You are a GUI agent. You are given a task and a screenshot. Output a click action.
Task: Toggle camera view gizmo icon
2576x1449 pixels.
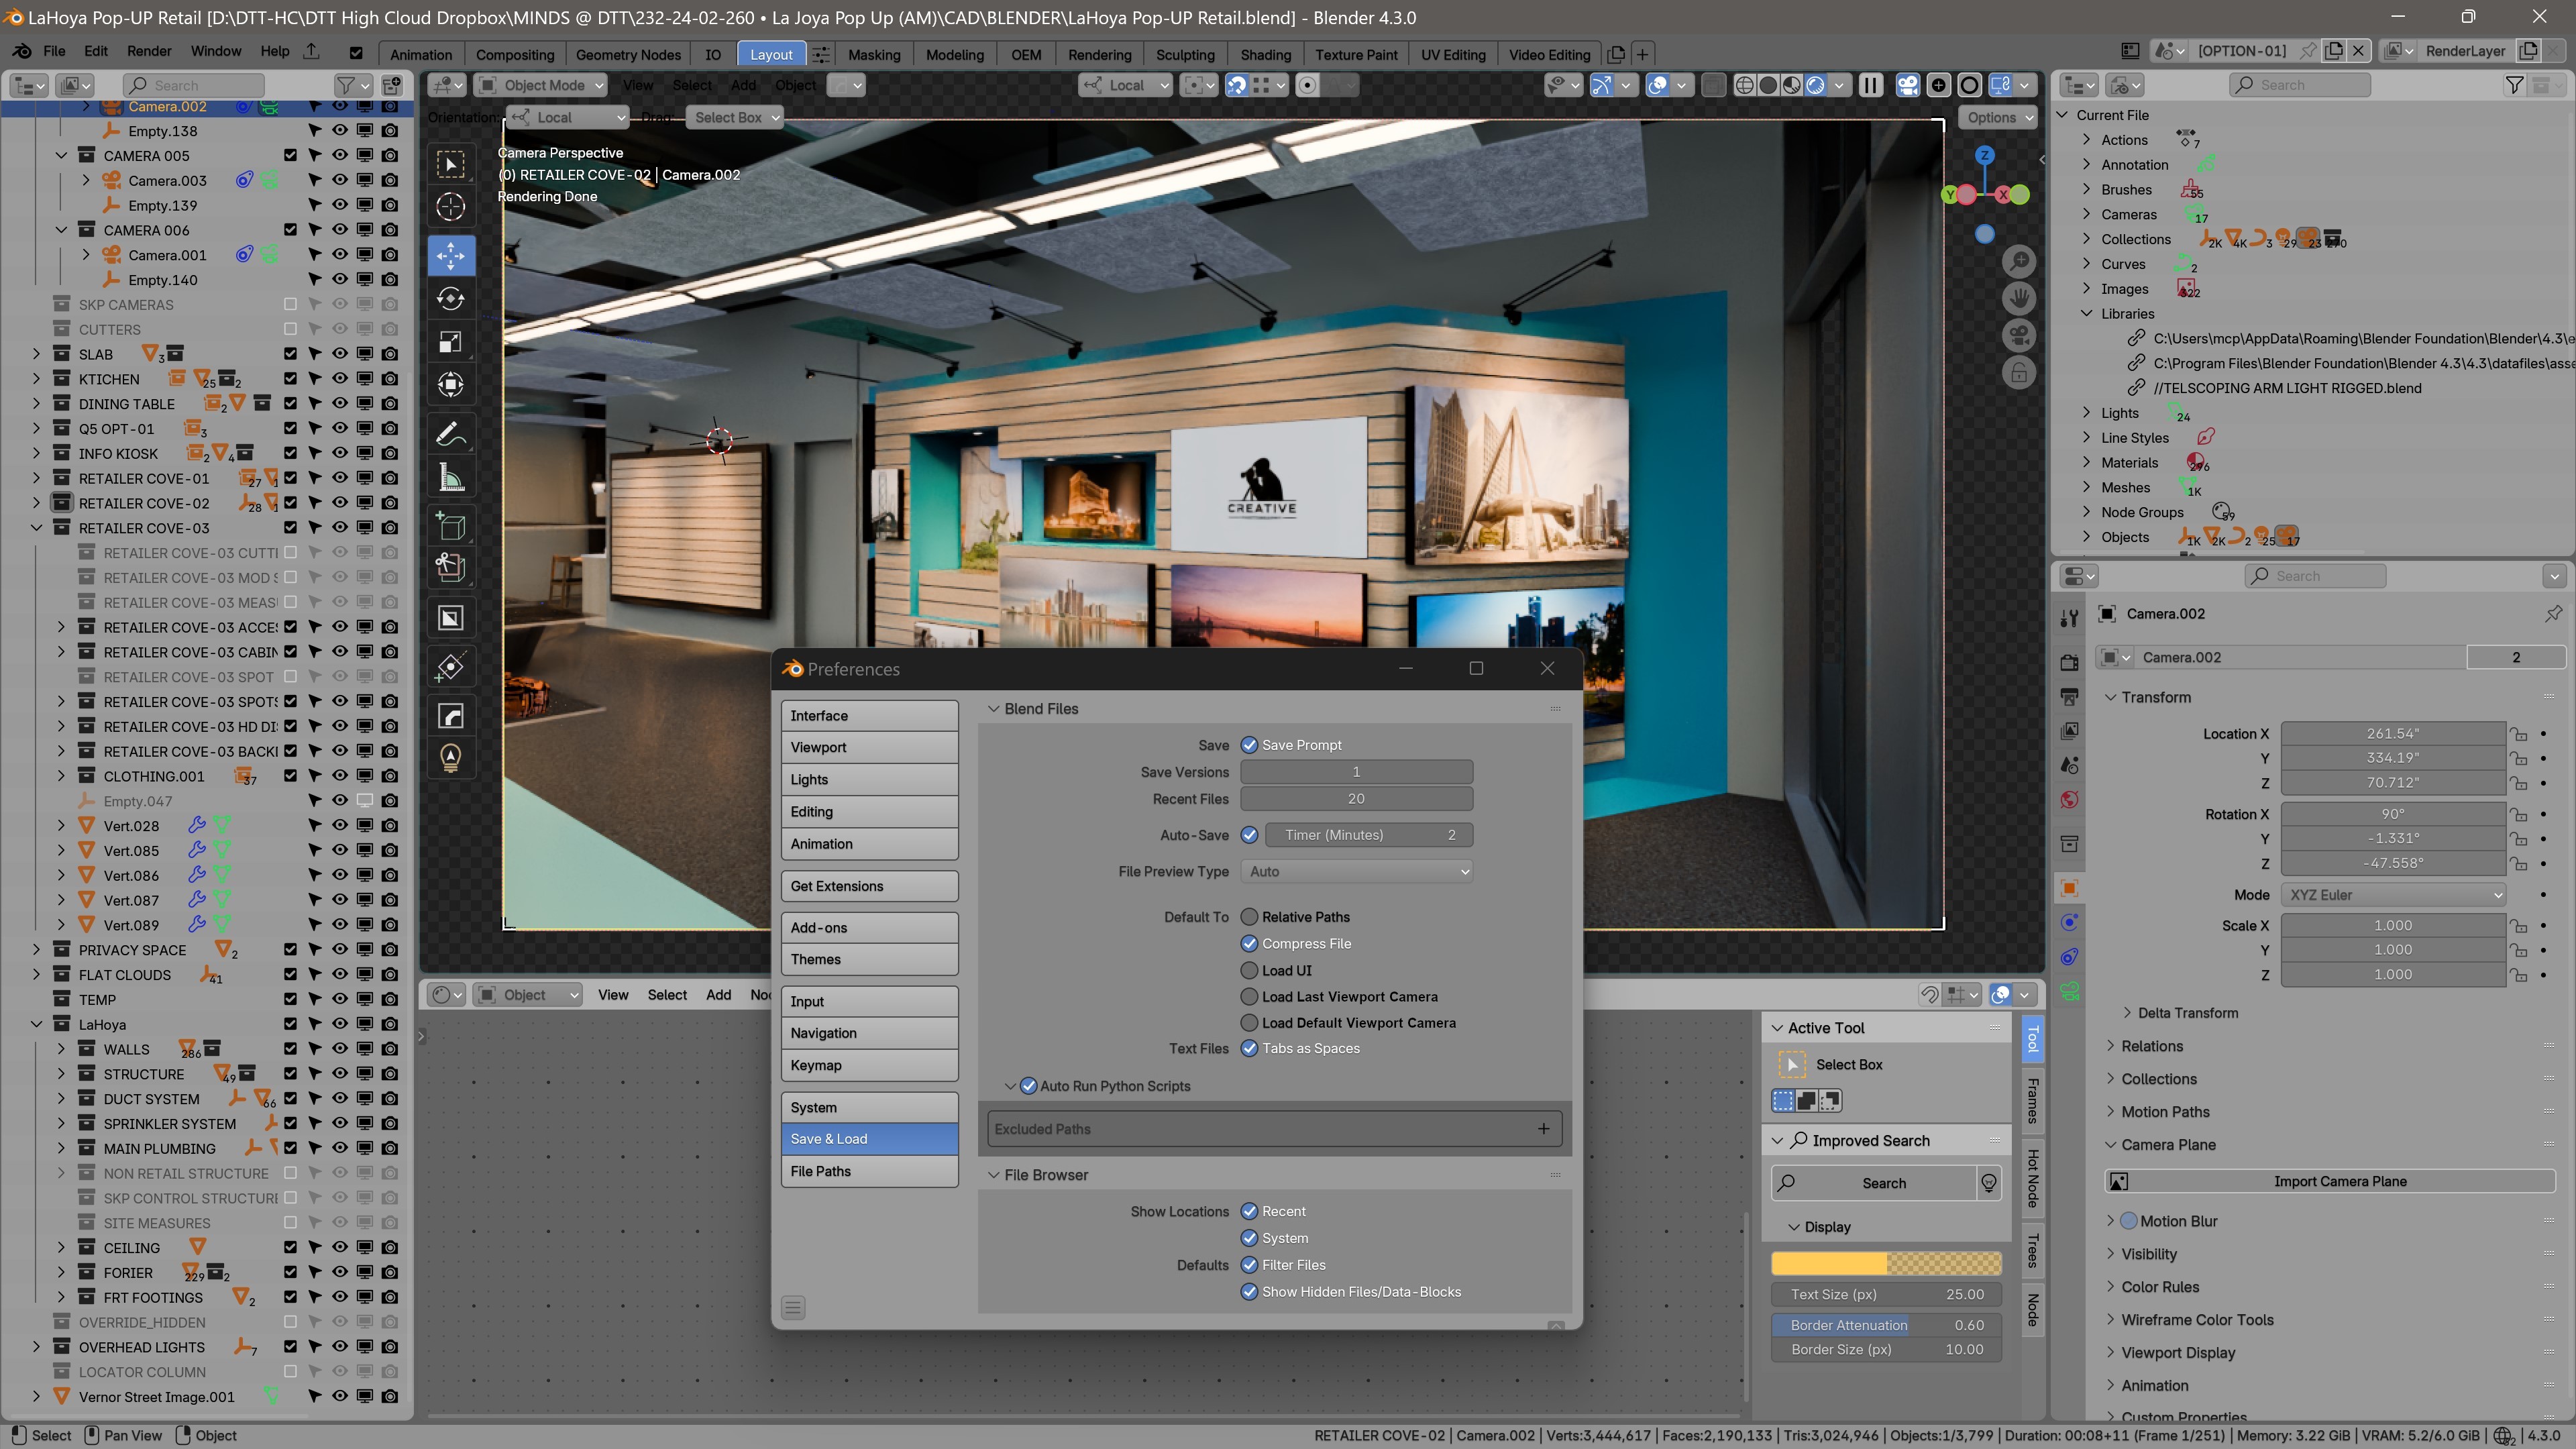[x=2019, y=336]
